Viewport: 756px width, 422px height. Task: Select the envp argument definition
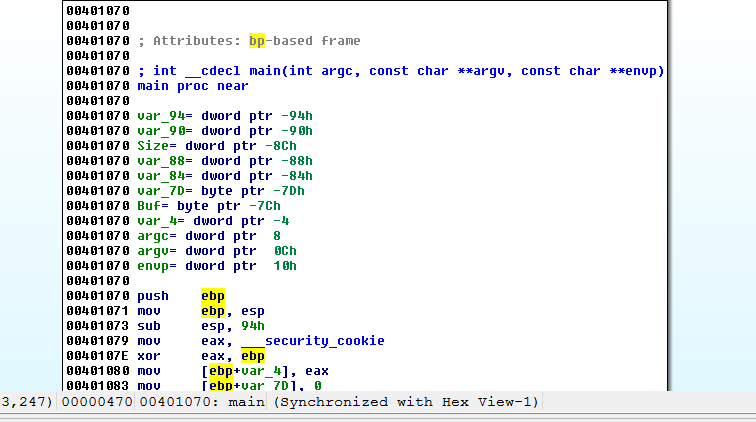coord(152,266)
